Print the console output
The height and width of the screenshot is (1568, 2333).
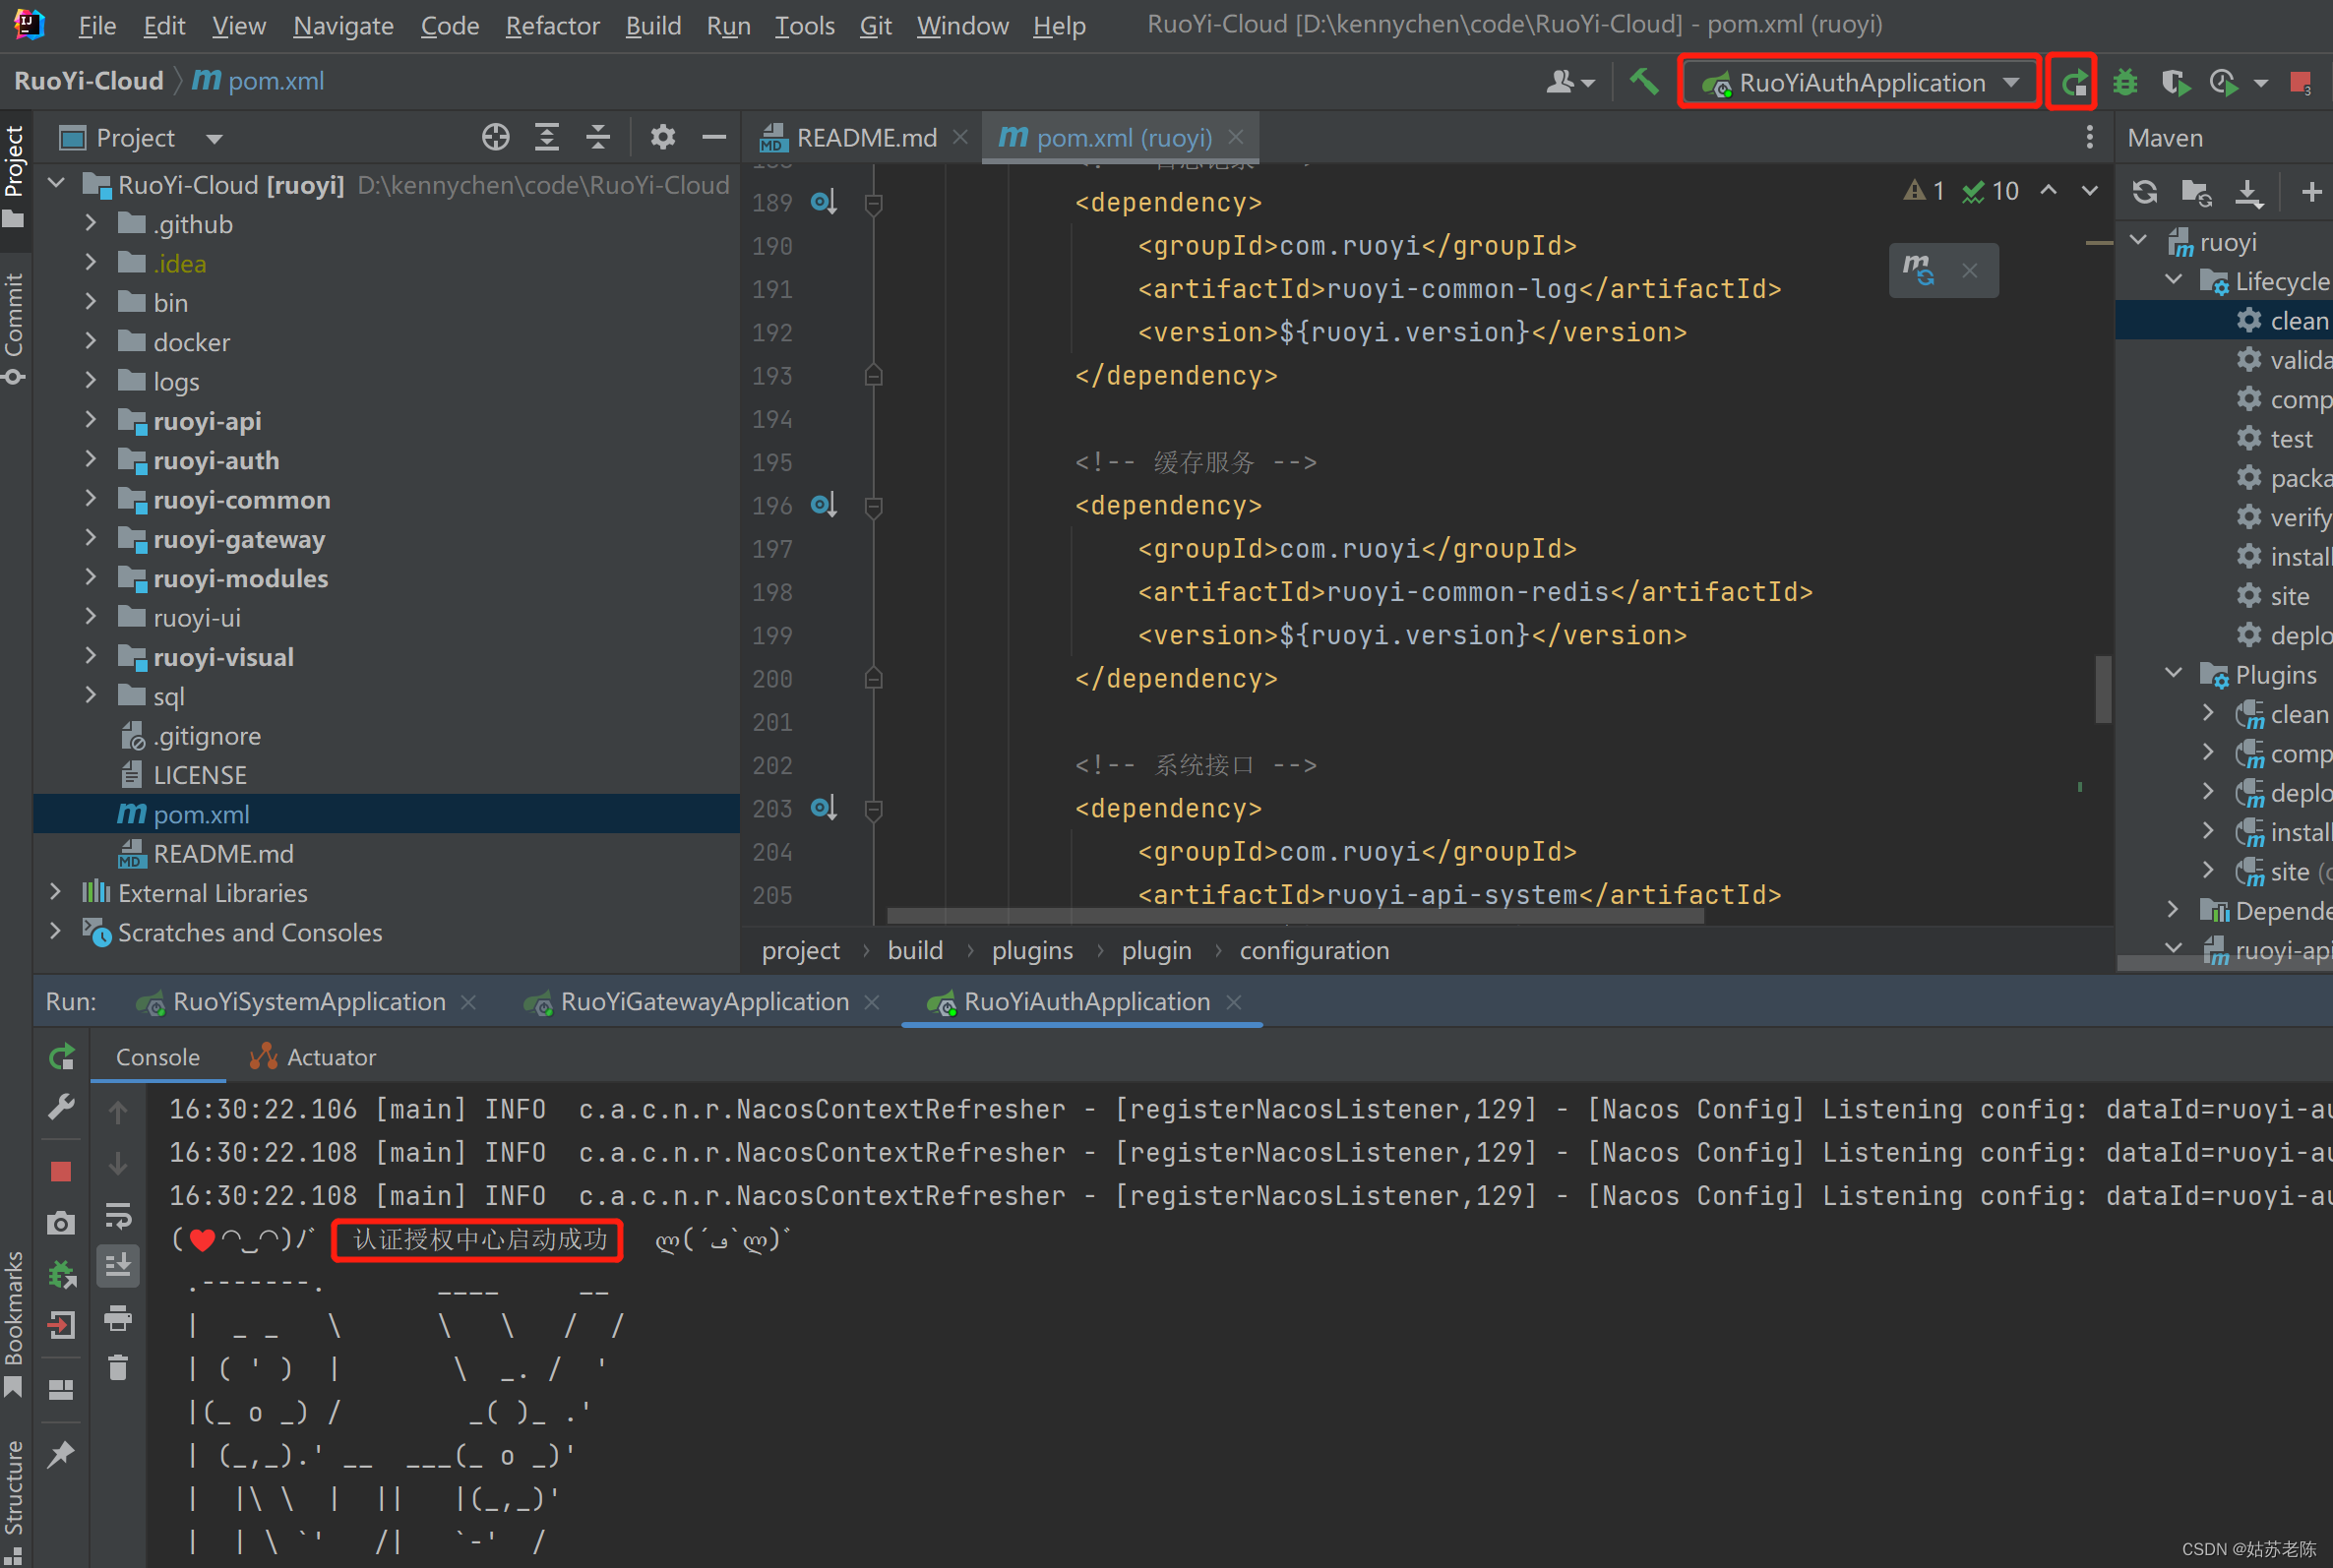(x=118, y=1318)
